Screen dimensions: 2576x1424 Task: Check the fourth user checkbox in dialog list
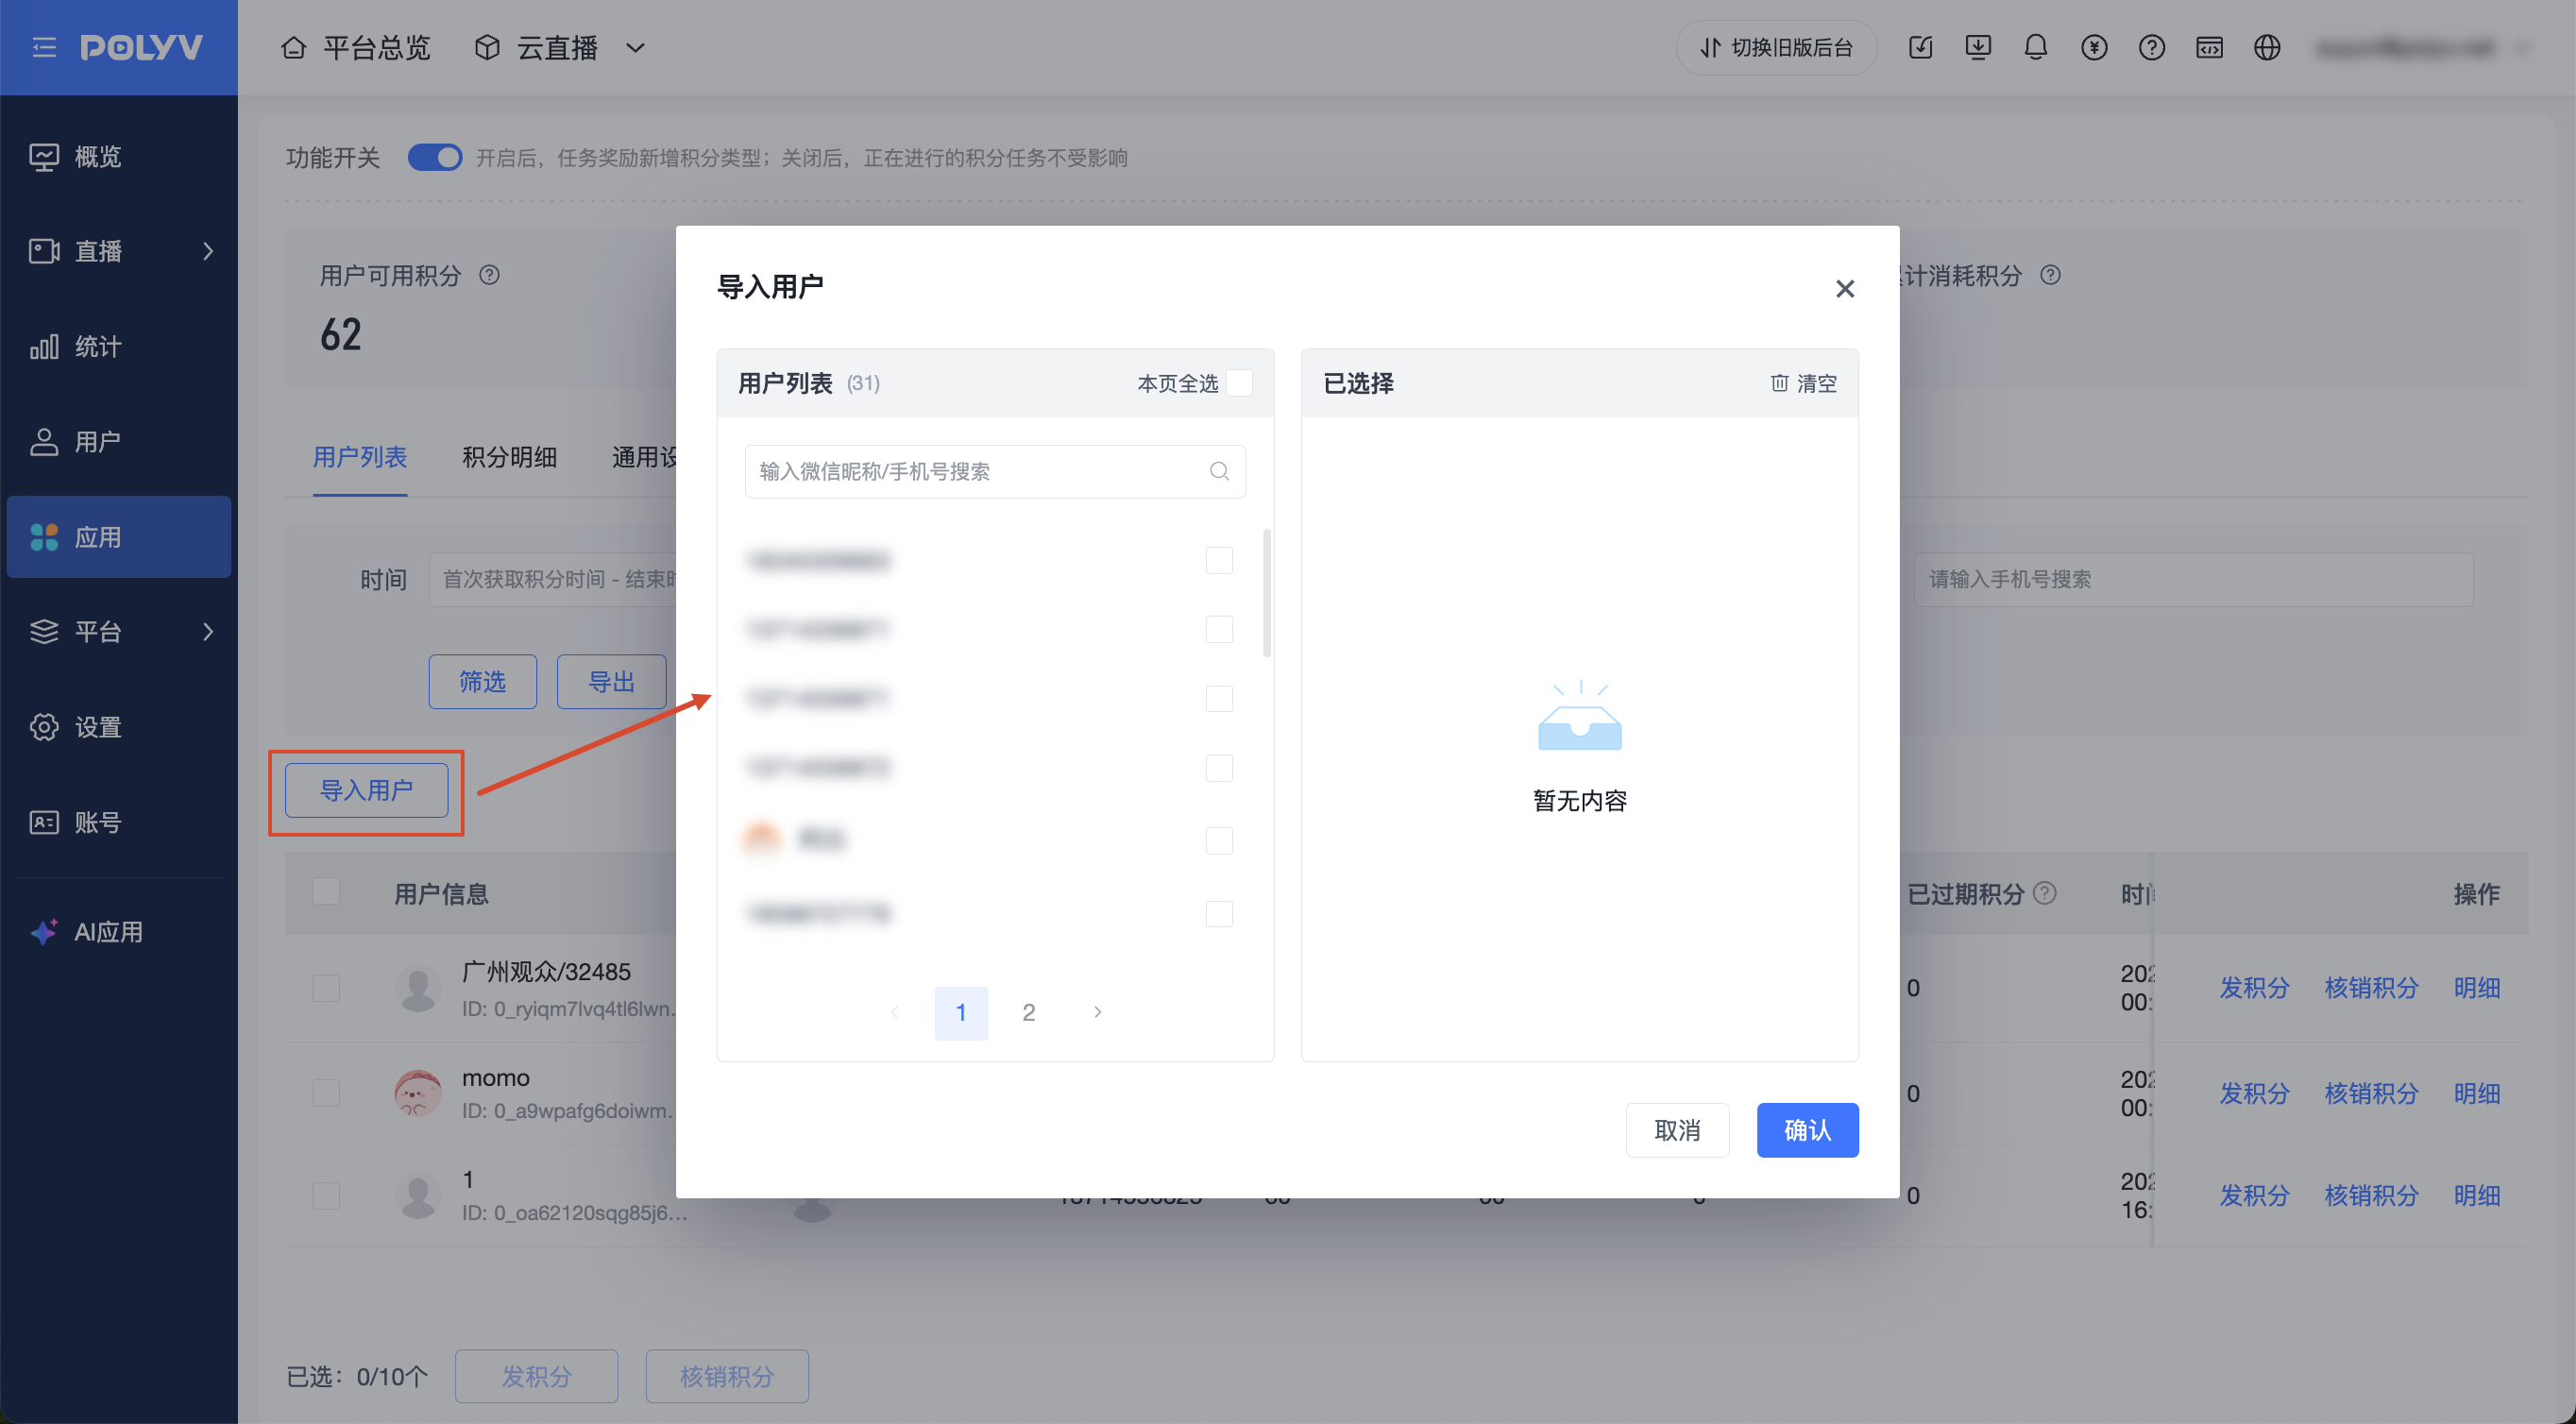1219,768
